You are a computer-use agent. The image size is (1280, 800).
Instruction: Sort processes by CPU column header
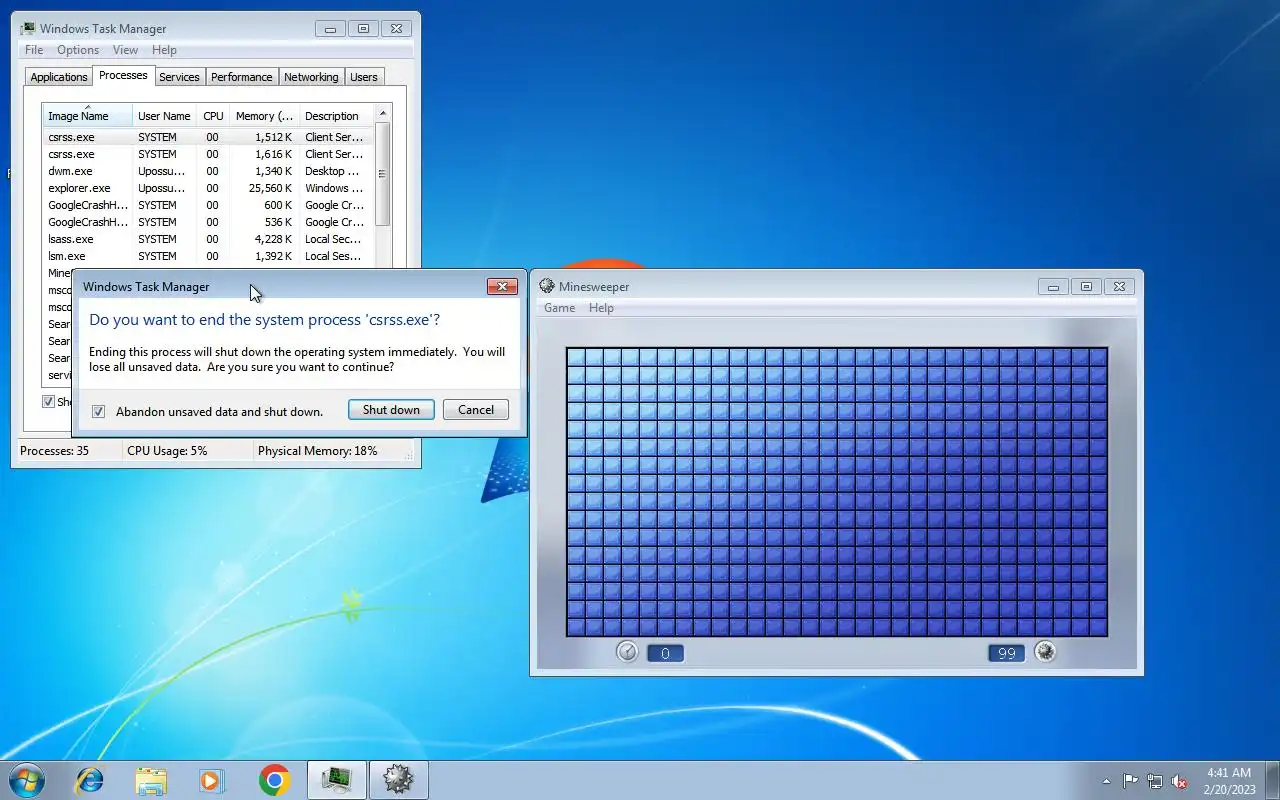coord(213,115)
